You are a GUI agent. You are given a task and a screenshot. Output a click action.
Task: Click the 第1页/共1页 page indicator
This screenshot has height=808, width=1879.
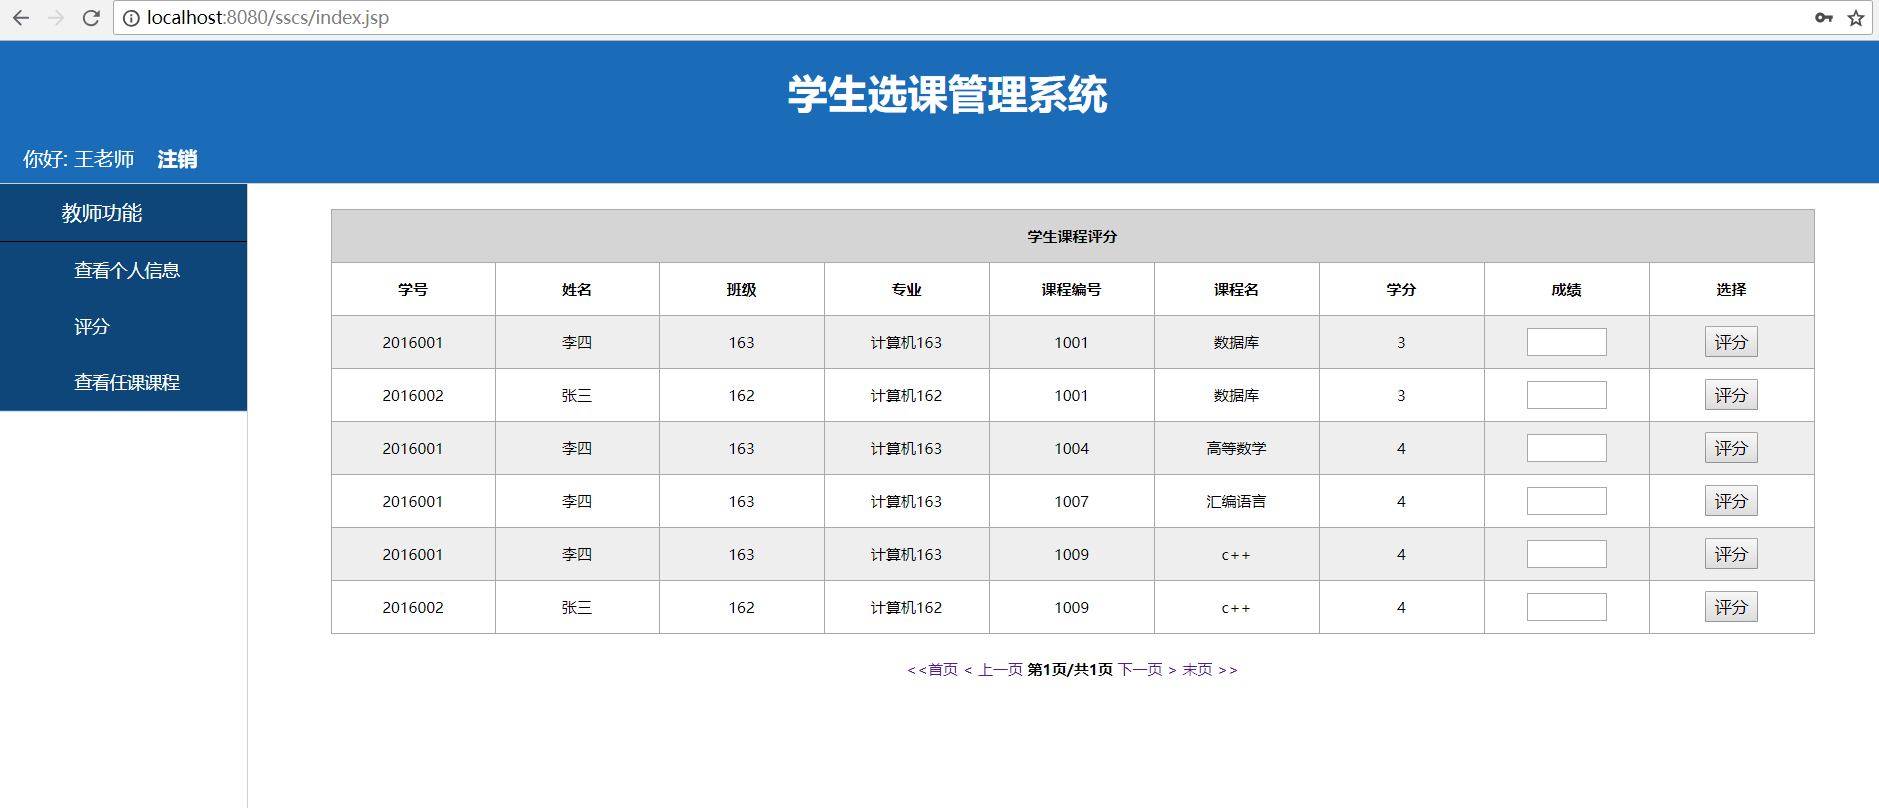tap(1070, 670)
